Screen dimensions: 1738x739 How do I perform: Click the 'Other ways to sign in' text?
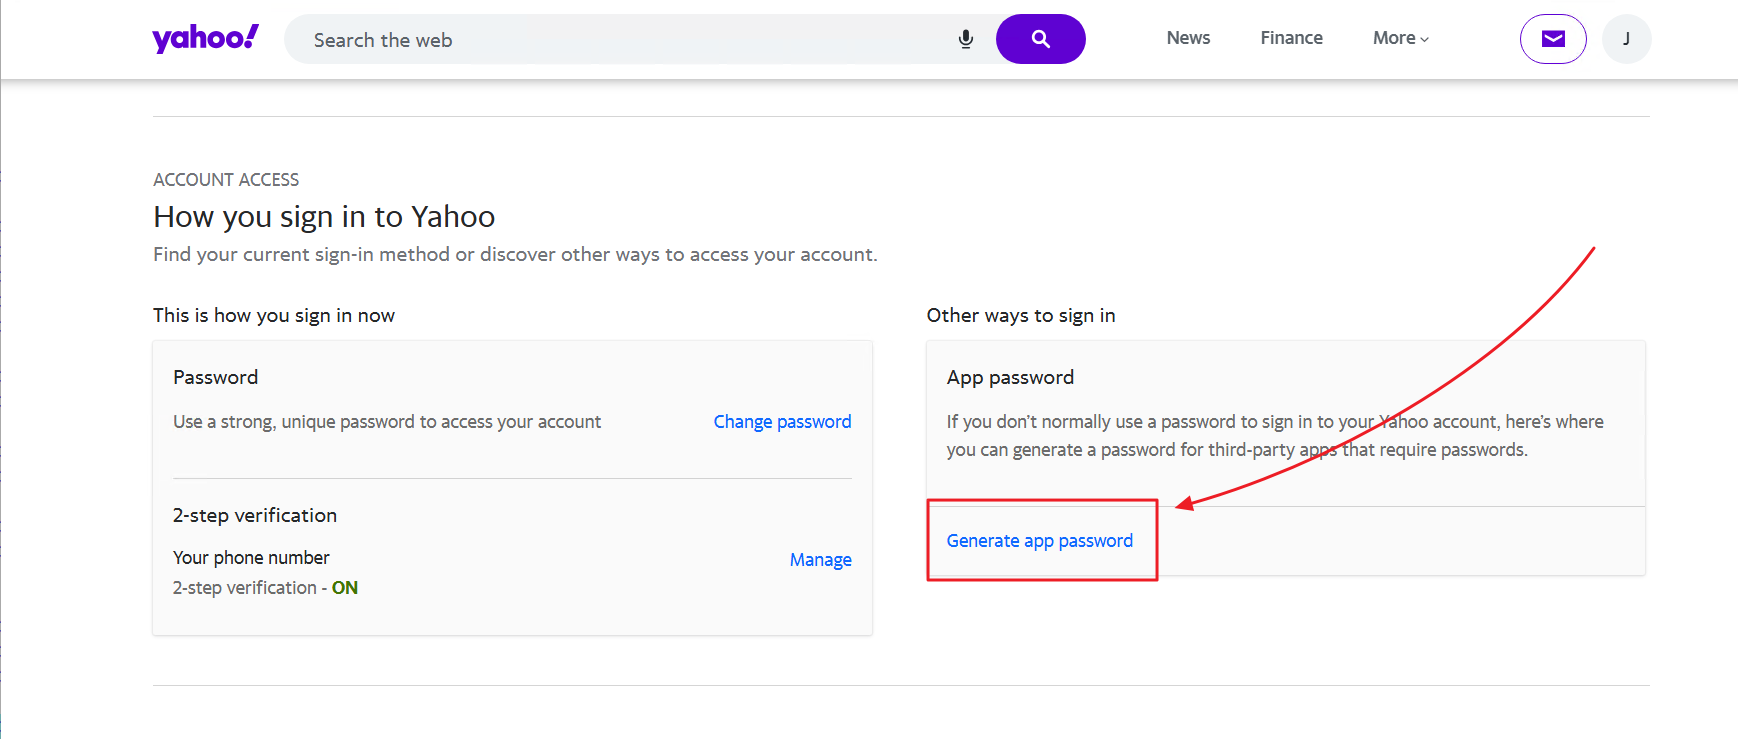(x=1021, y=316)
